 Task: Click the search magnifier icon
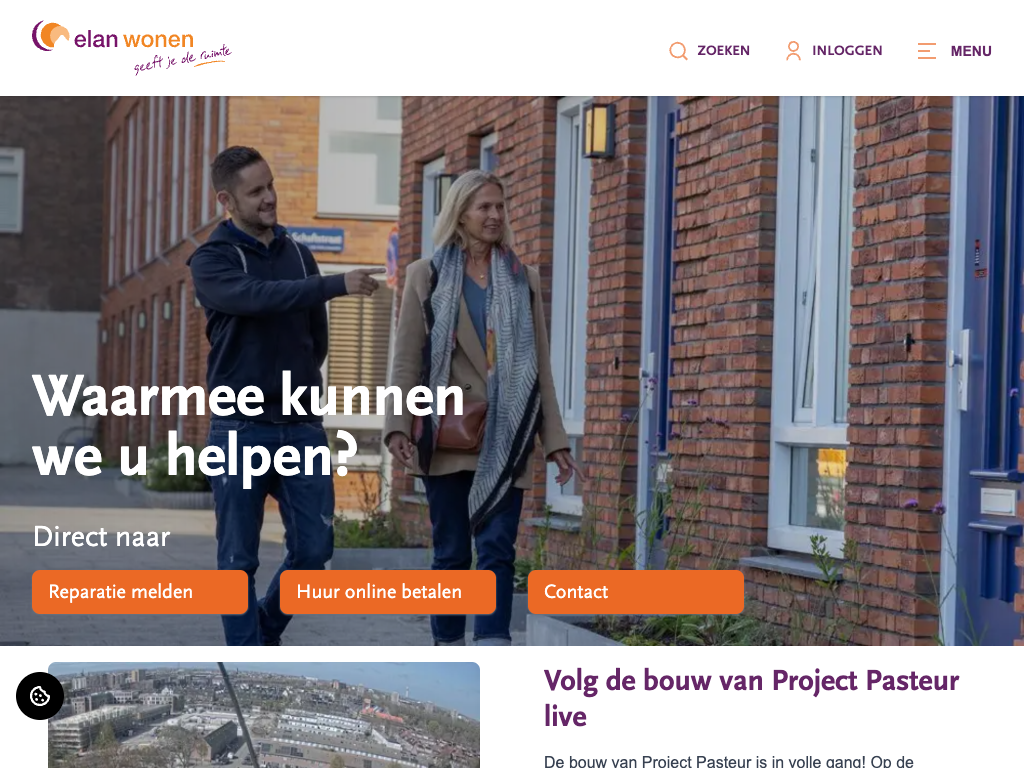678,51
